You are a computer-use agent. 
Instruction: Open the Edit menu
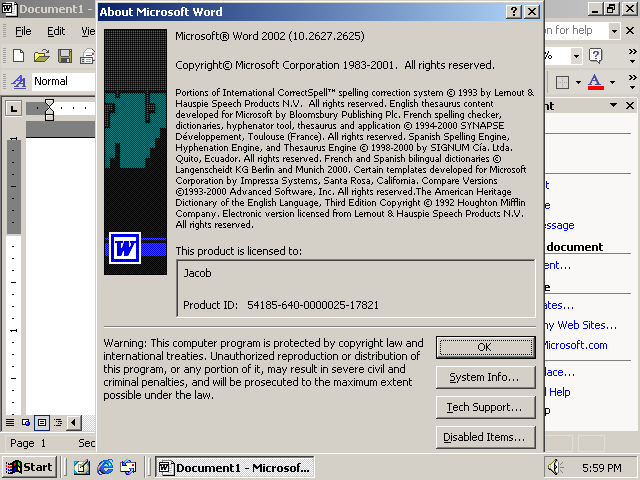(x=56, y=31)
